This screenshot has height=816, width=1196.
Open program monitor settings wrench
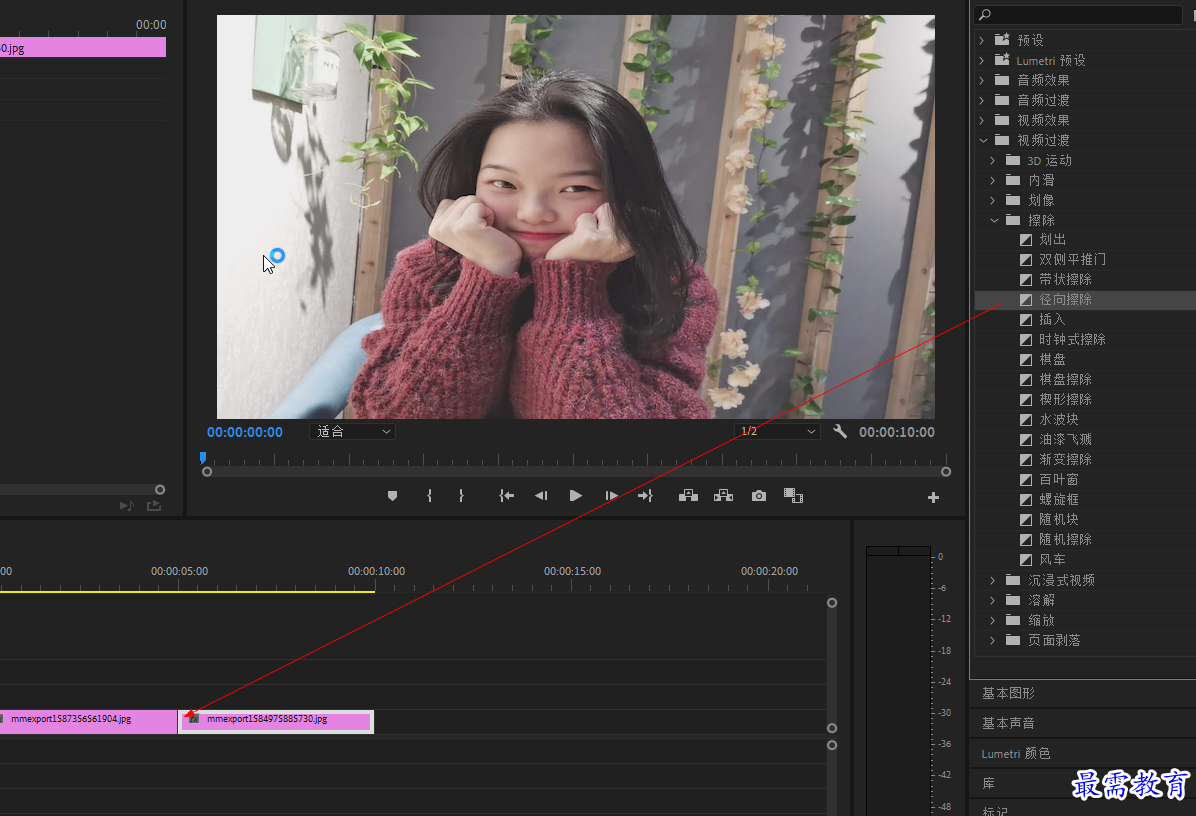[840, 432]
